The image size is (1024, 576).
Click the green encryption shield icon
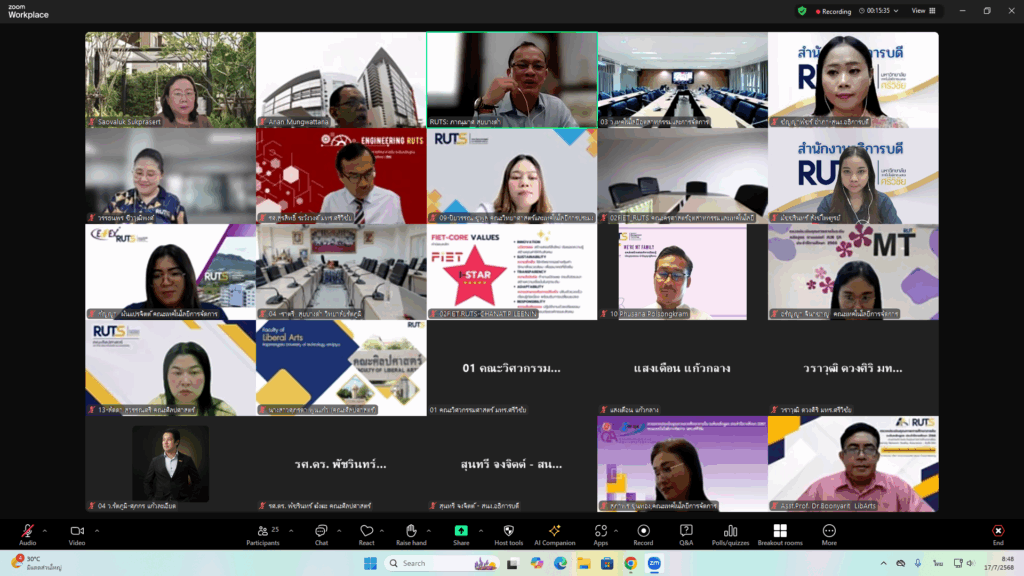pos(802,11)
